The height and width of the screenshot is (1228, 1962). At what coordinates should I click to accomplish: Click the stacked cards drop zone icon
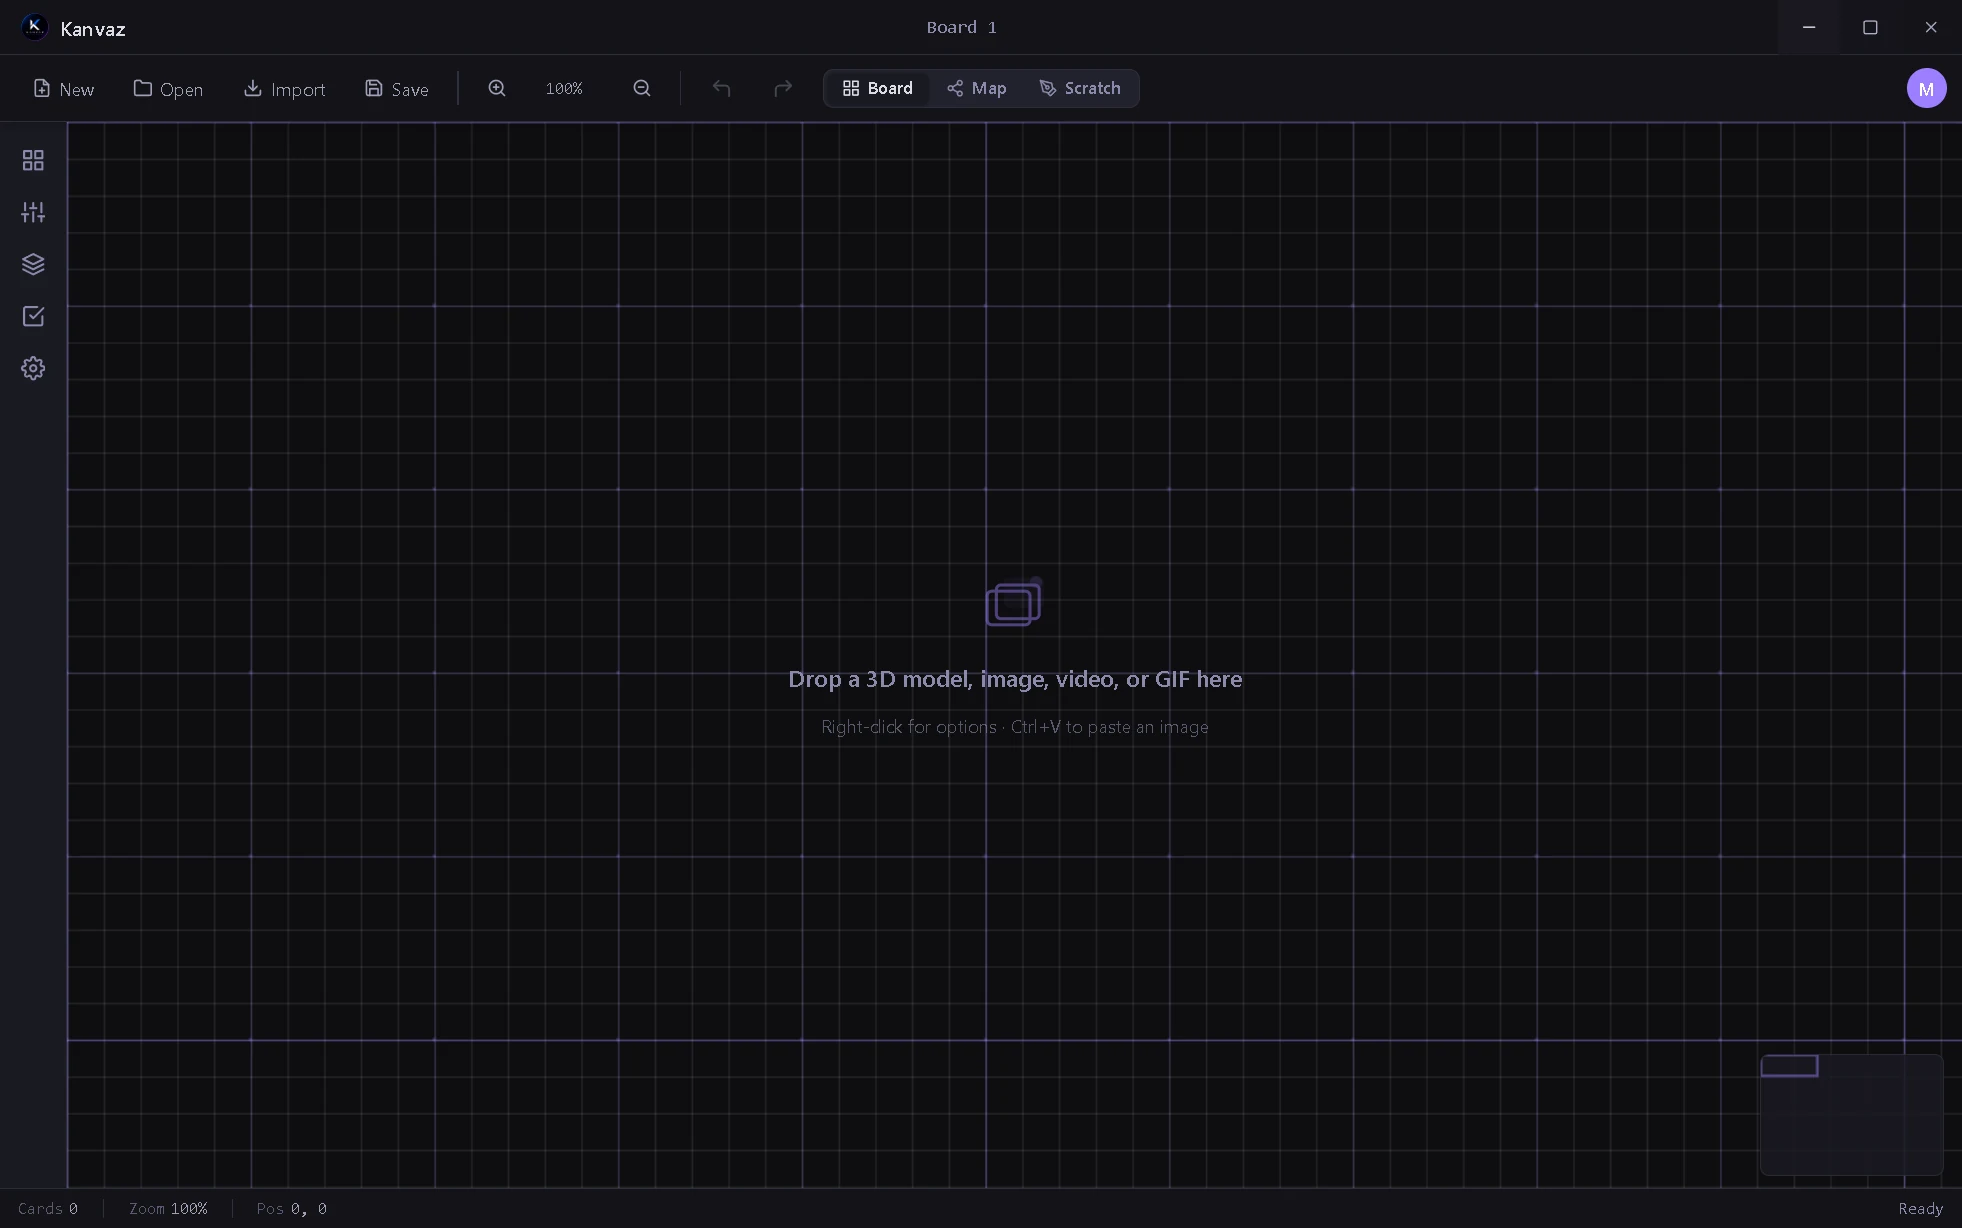click(1014, 603)
